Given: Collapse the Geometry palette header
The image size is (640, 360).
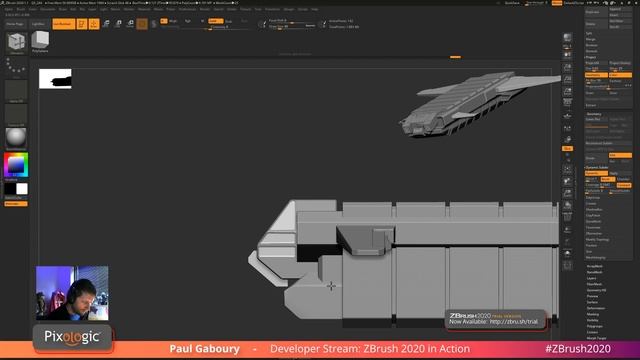Looking at the screenshot, I should click(594, 114).
